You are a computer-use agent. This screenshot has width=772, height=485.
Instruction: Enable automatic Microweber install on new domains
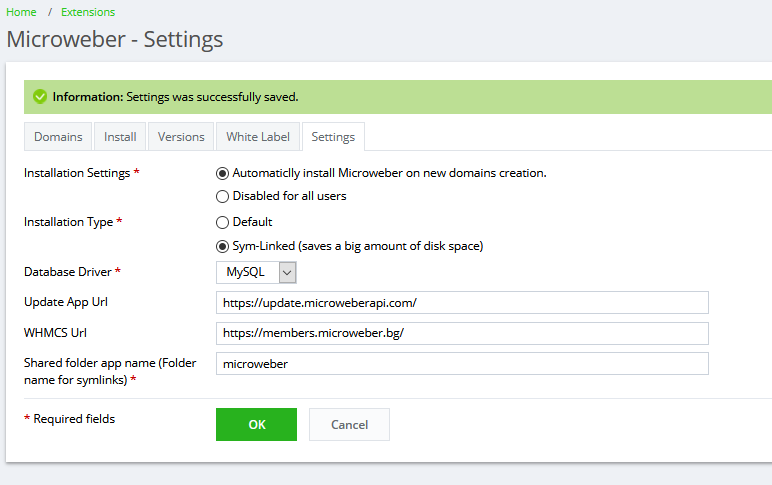point(223,173)
